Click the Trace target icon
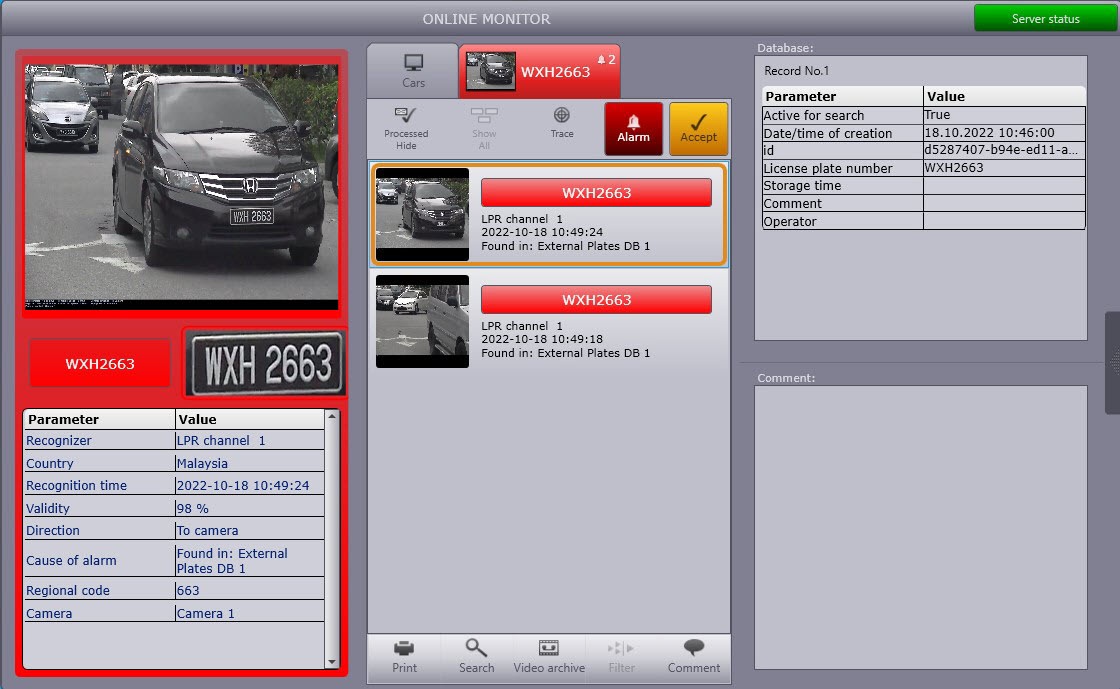 [562, 116]
